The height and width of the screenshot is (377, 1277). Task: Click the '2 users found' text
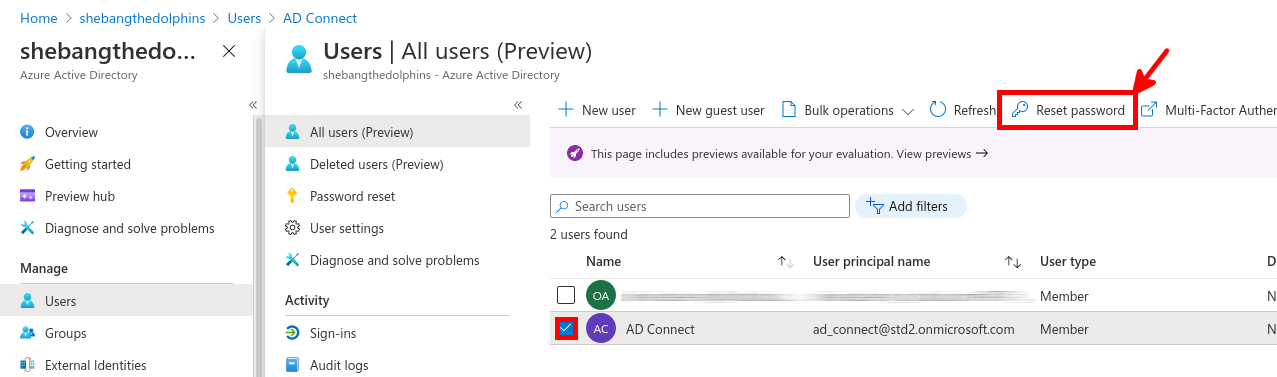(x=589, y=234)
